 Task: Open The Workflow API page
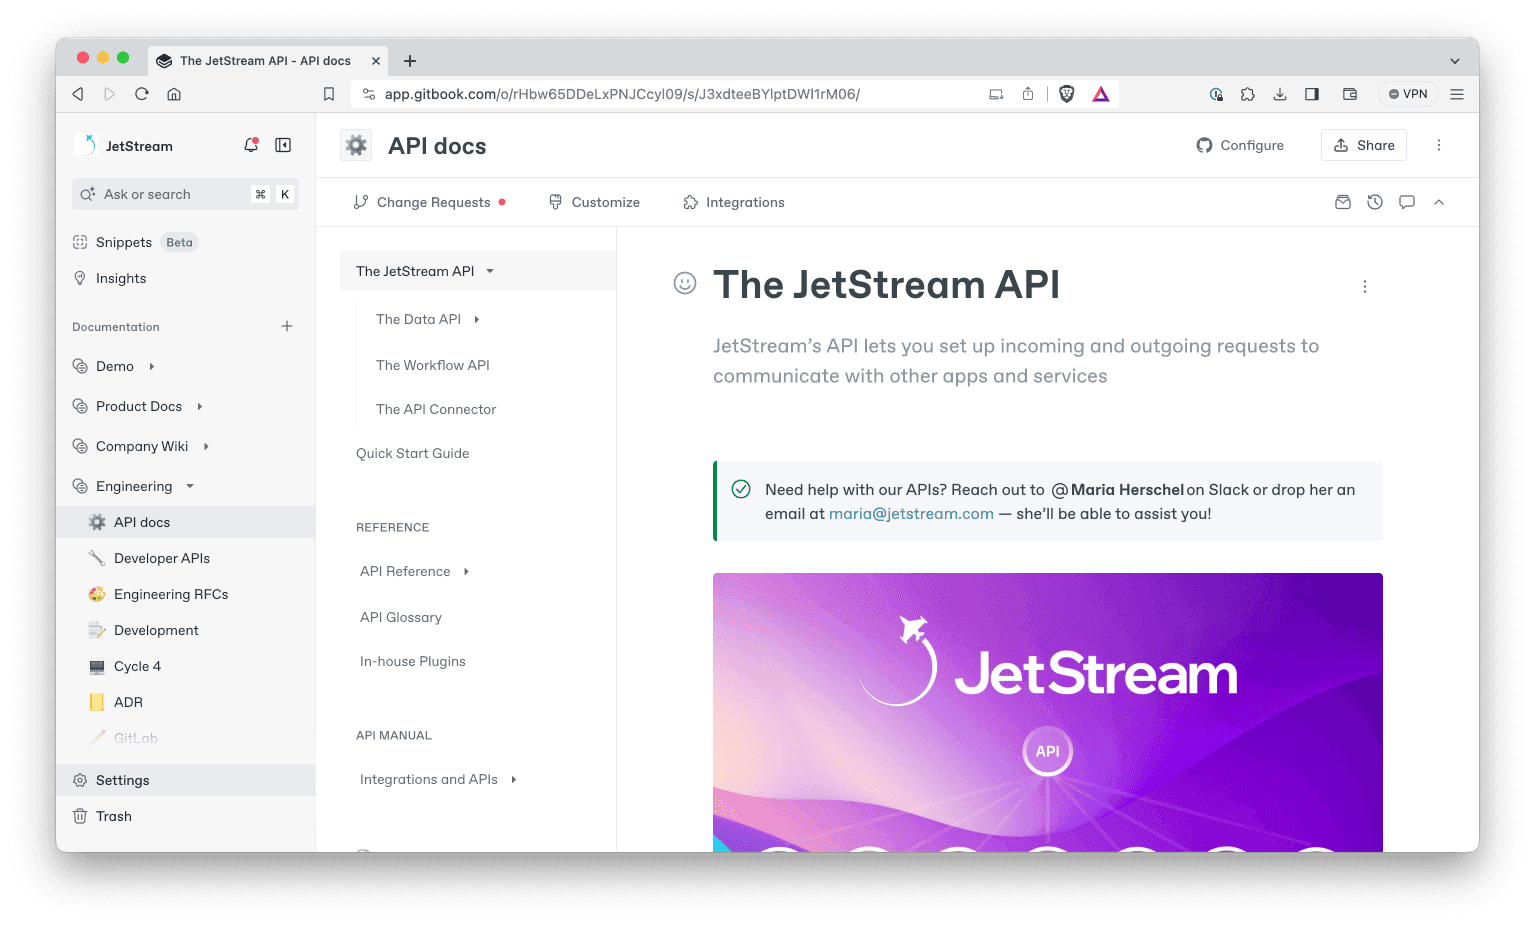pos(433,365)
